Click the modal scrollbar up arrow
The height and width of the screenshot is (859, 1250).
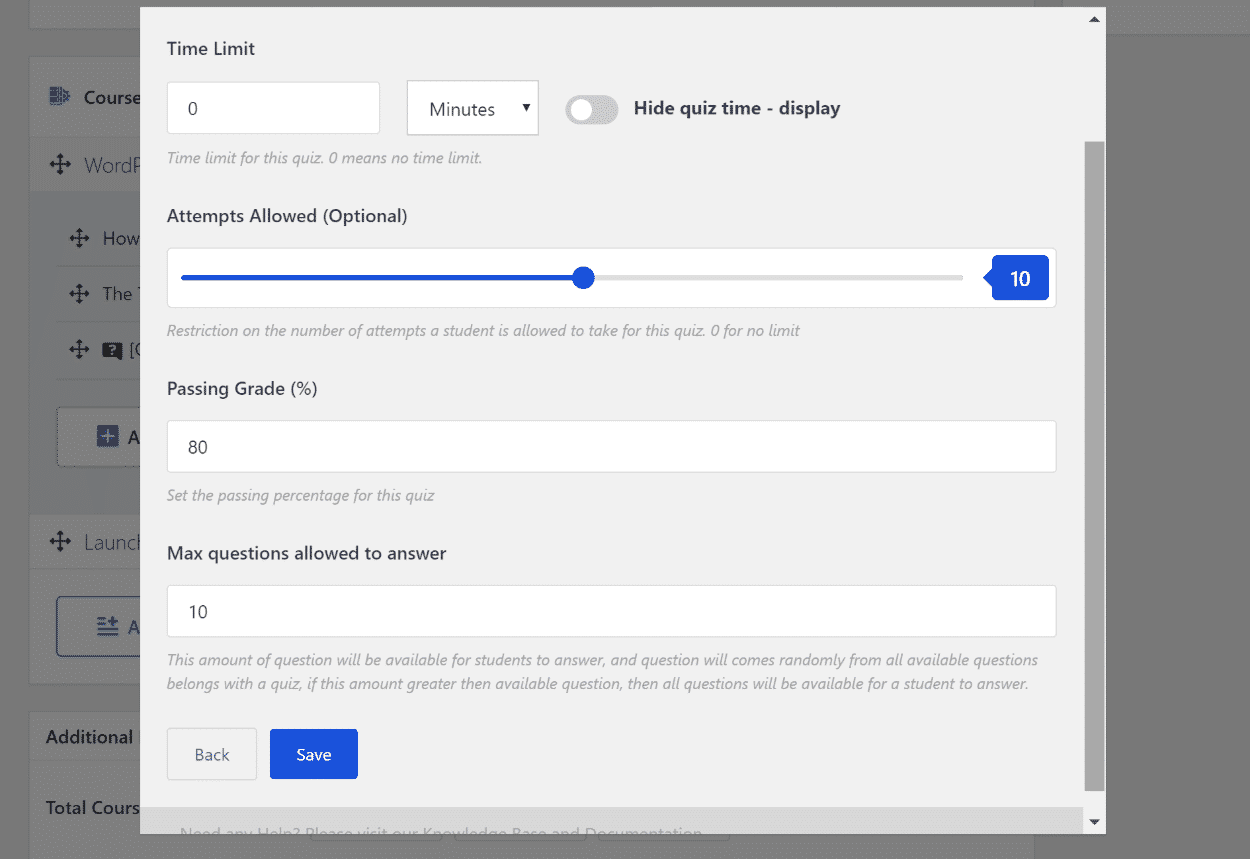pyautogui.click(x=1094, y=19)
